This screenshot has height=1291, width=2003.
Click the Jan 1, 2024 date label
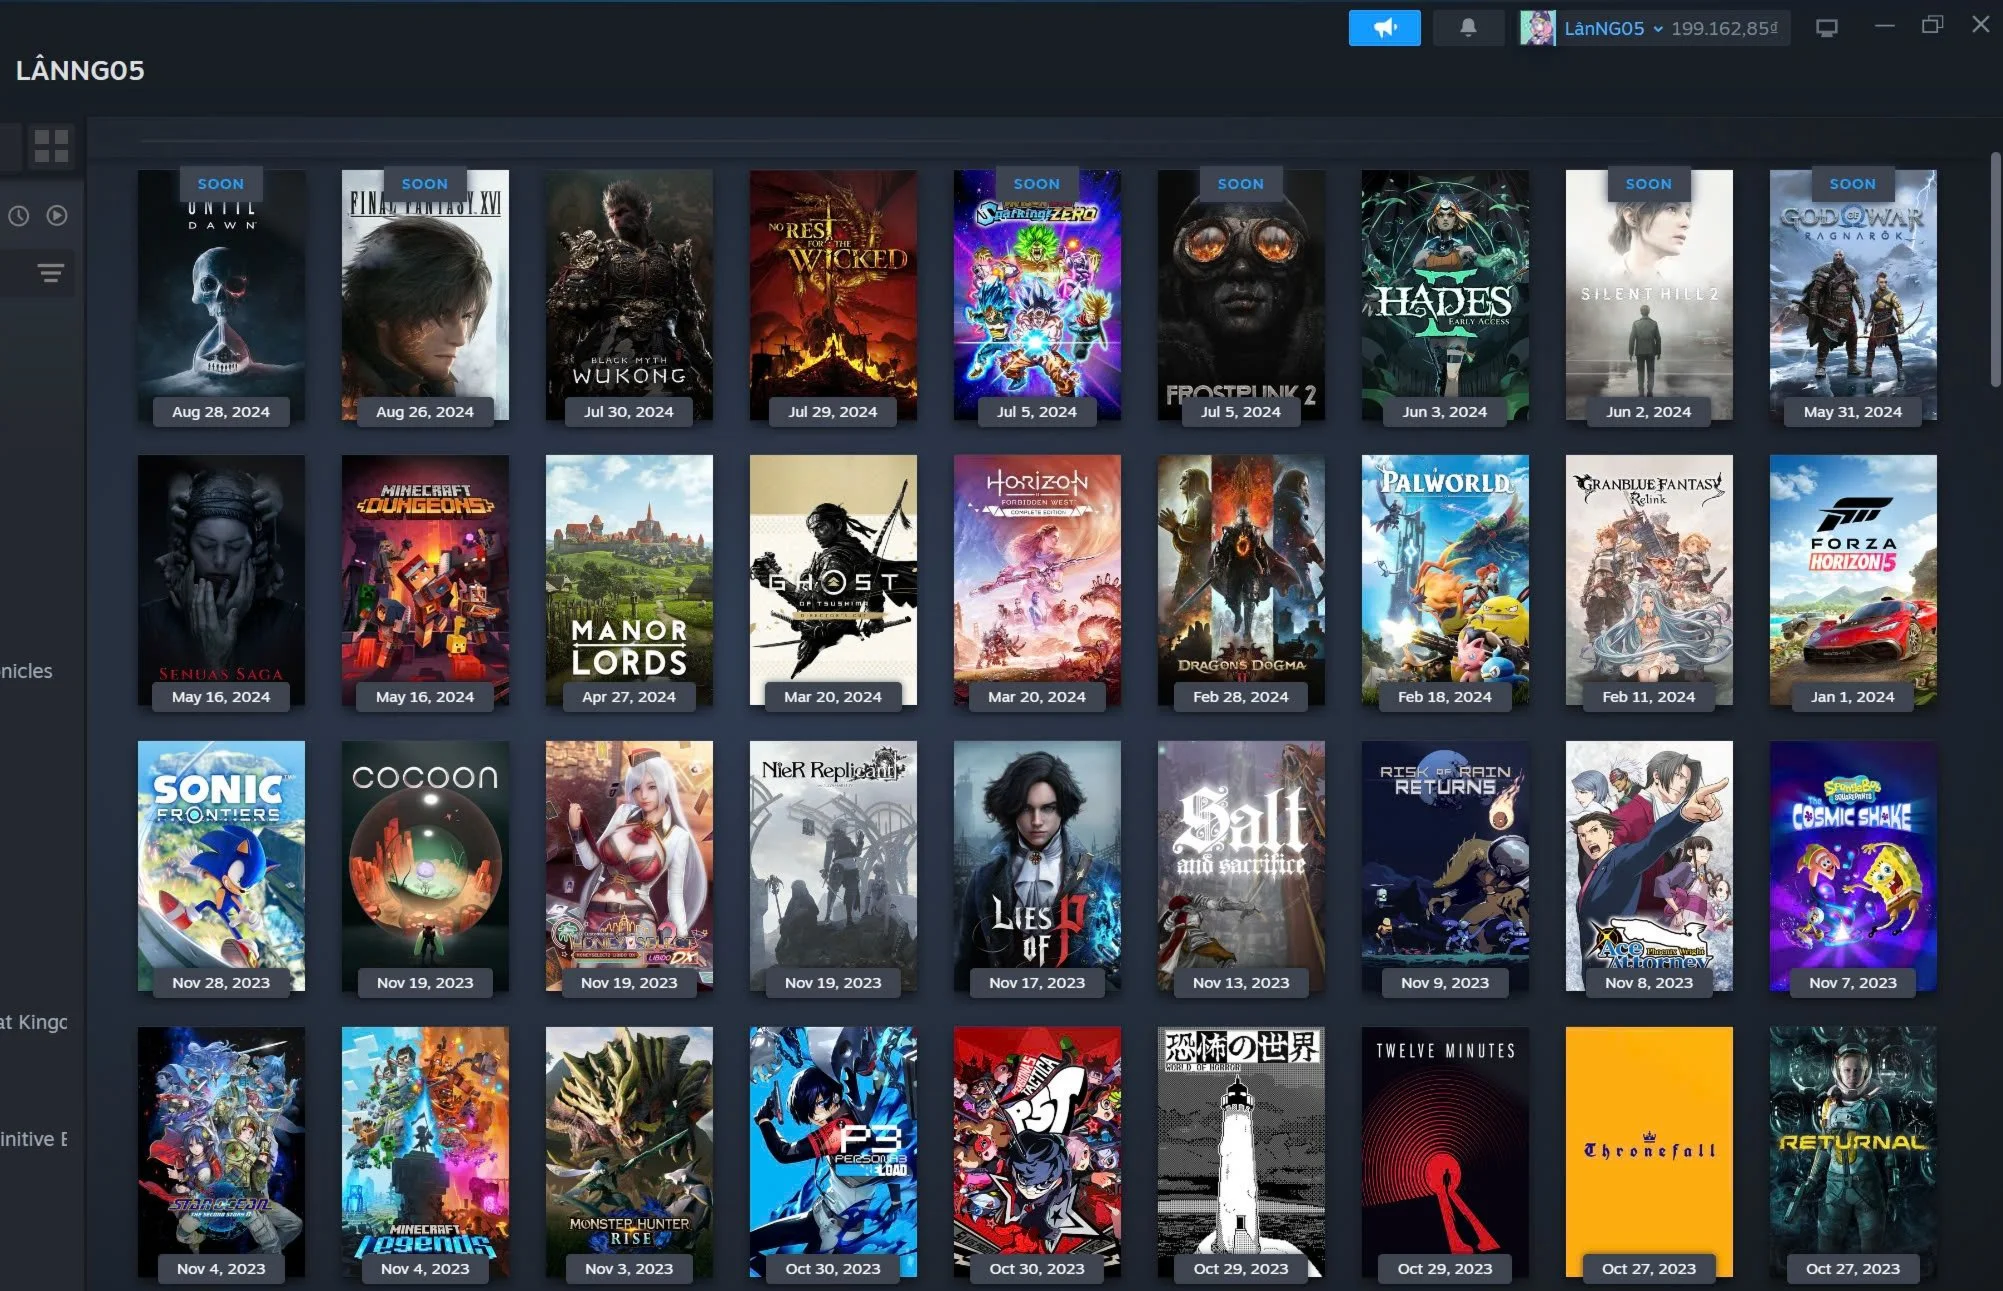[x=1853, y=697]
